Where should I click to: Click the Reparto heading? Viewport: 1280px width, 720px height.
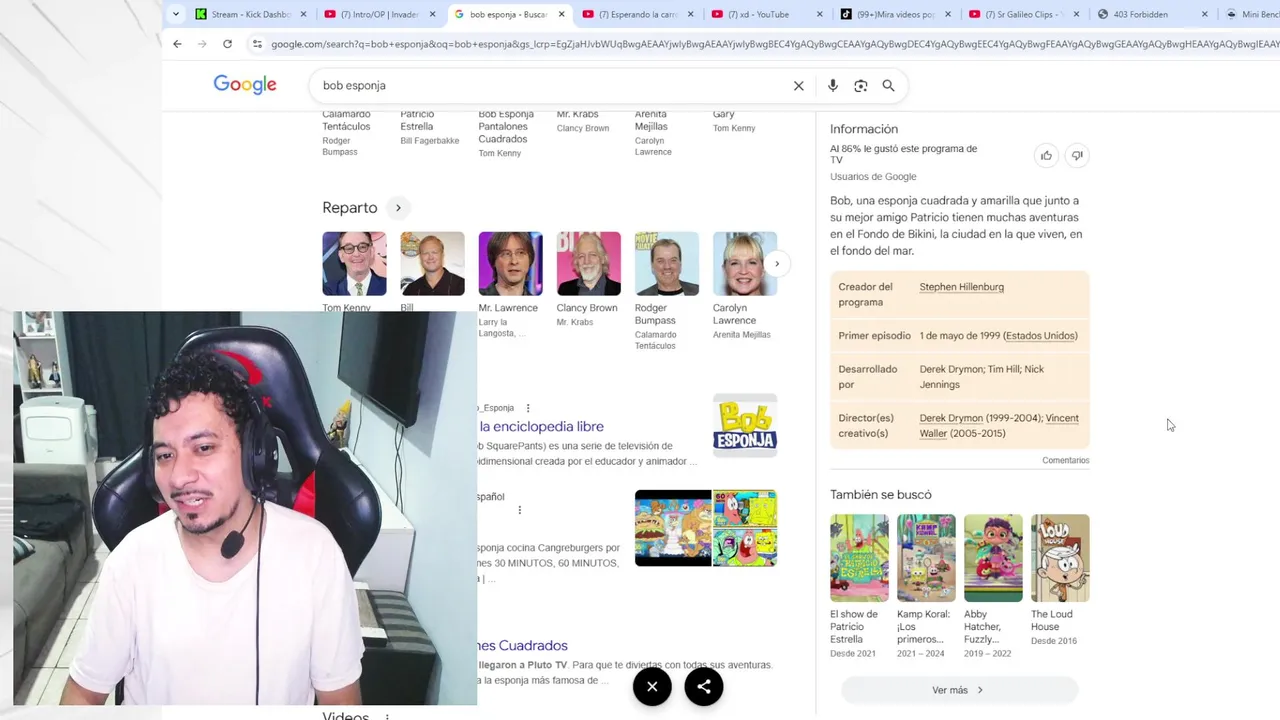click(349, 208)
